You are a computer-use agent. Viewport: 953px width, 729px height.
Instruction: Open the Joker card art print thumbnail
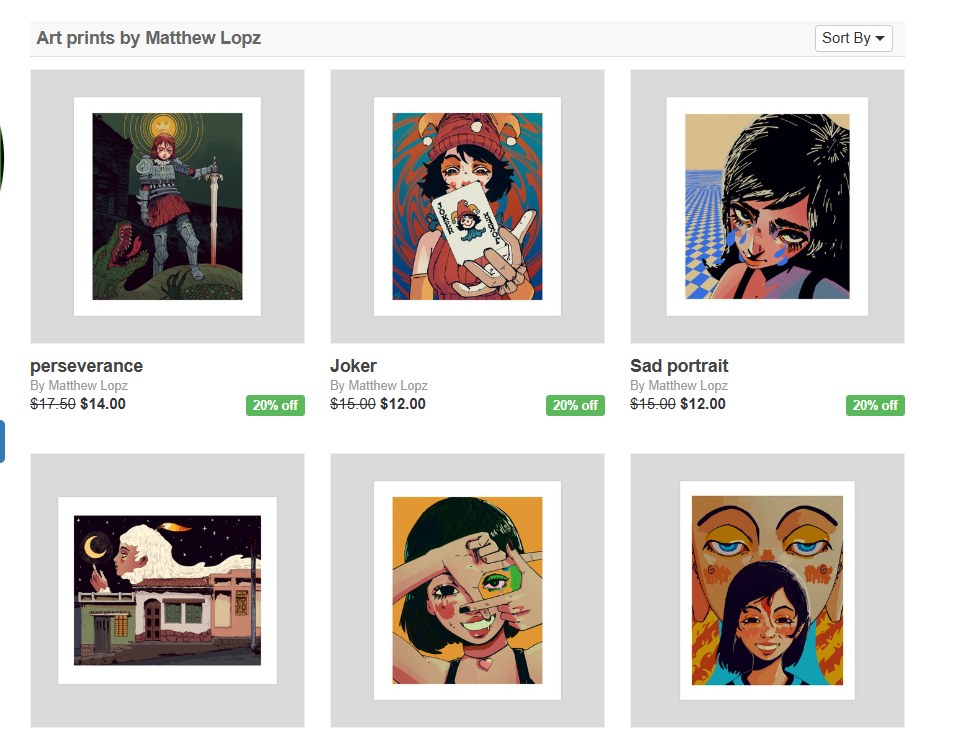coord(467,206)
